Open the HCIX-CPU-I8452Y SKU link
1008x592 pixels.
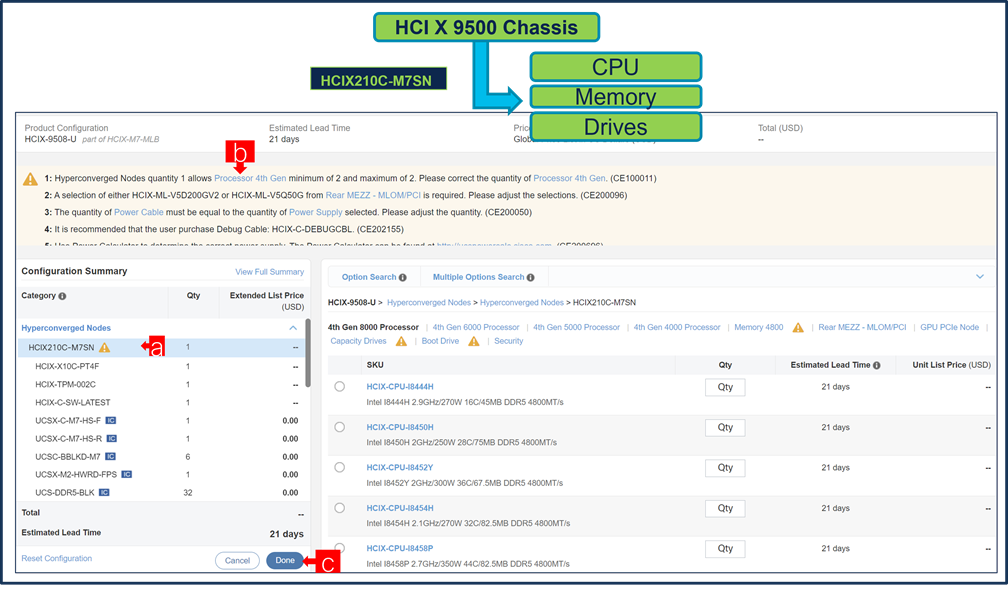click(x=400, y=468)
